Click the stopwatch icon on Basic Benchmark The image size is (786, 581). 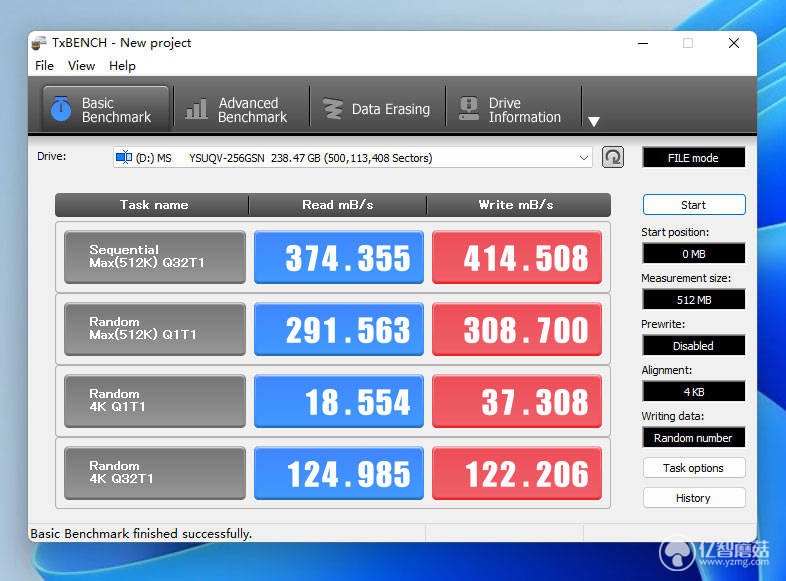[x=61, y=109]
